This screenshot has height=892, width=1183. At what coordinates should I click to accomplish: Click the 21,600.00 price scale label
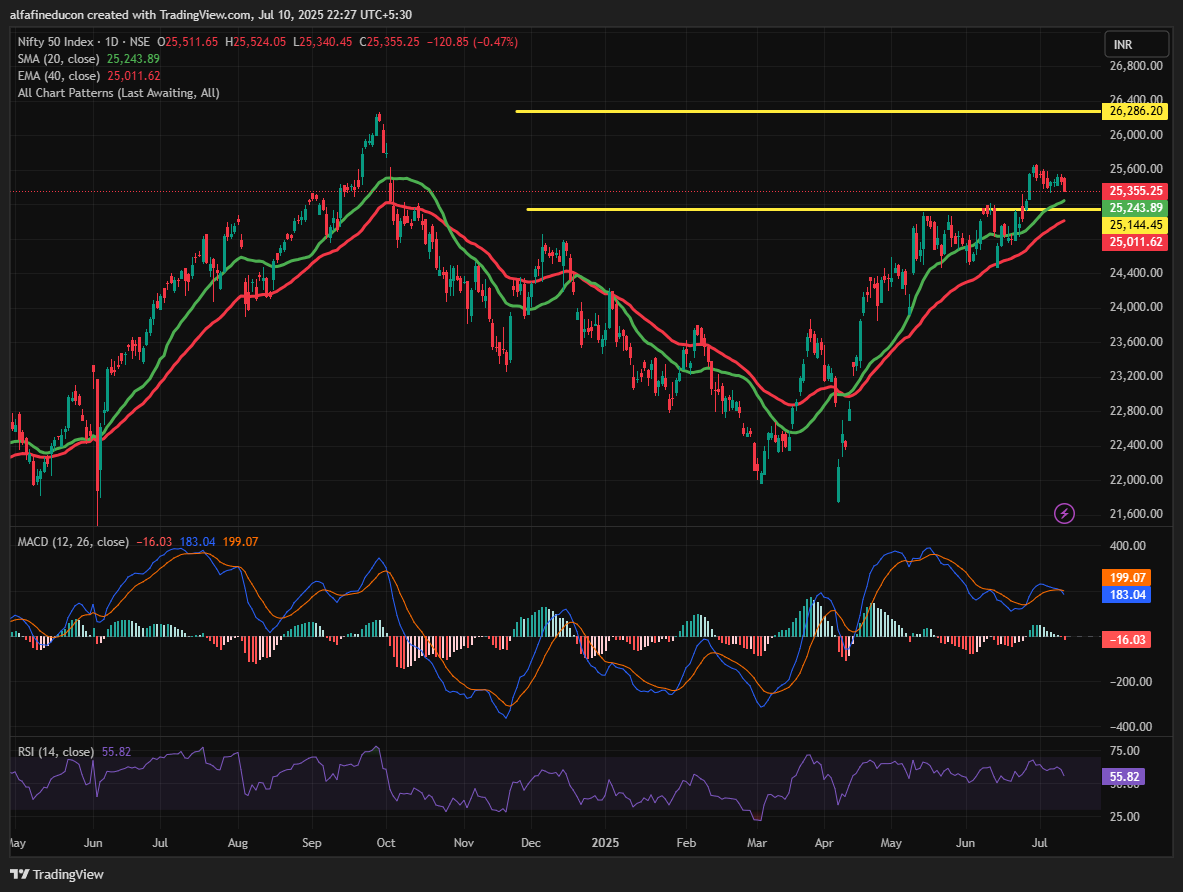point(1136,514)
